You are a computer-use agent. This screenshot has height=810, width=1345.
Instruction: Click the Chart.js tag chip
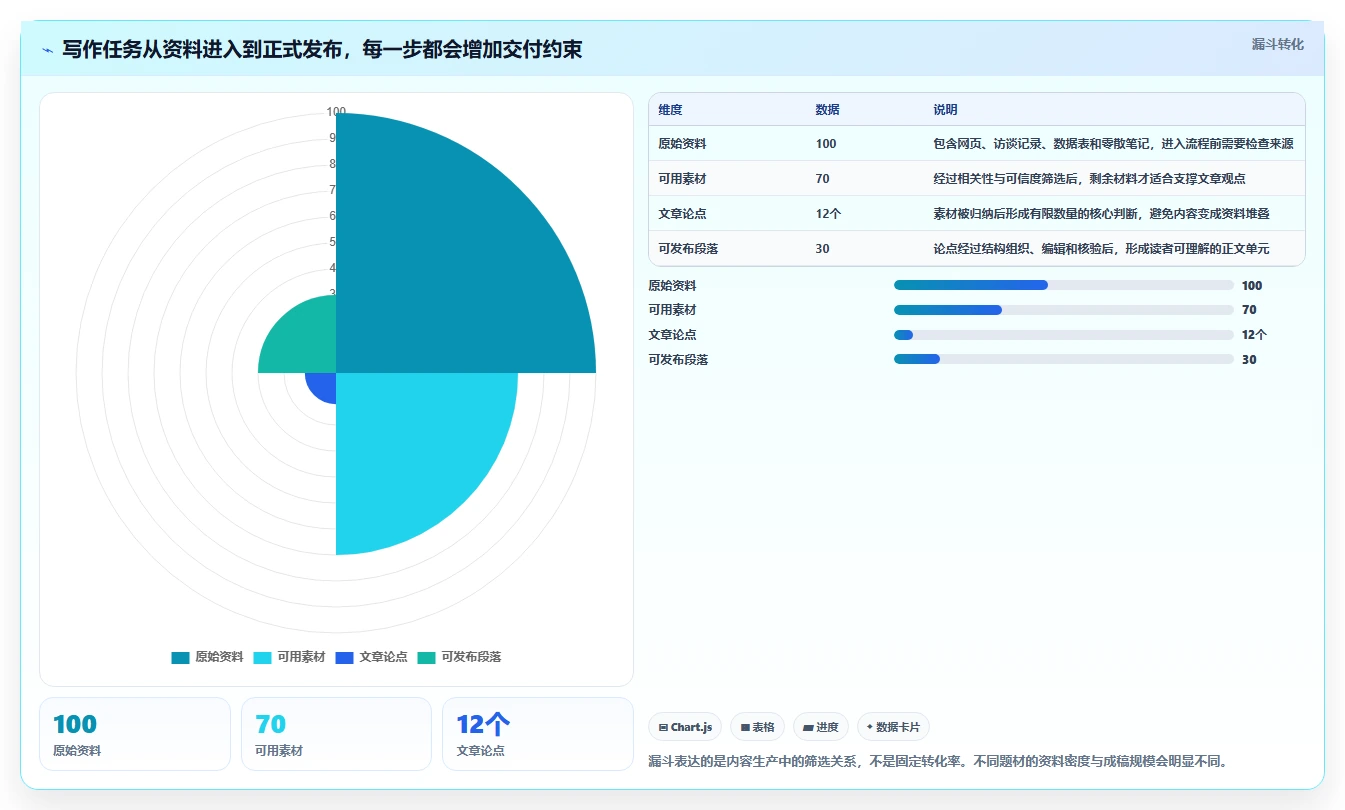685,727
